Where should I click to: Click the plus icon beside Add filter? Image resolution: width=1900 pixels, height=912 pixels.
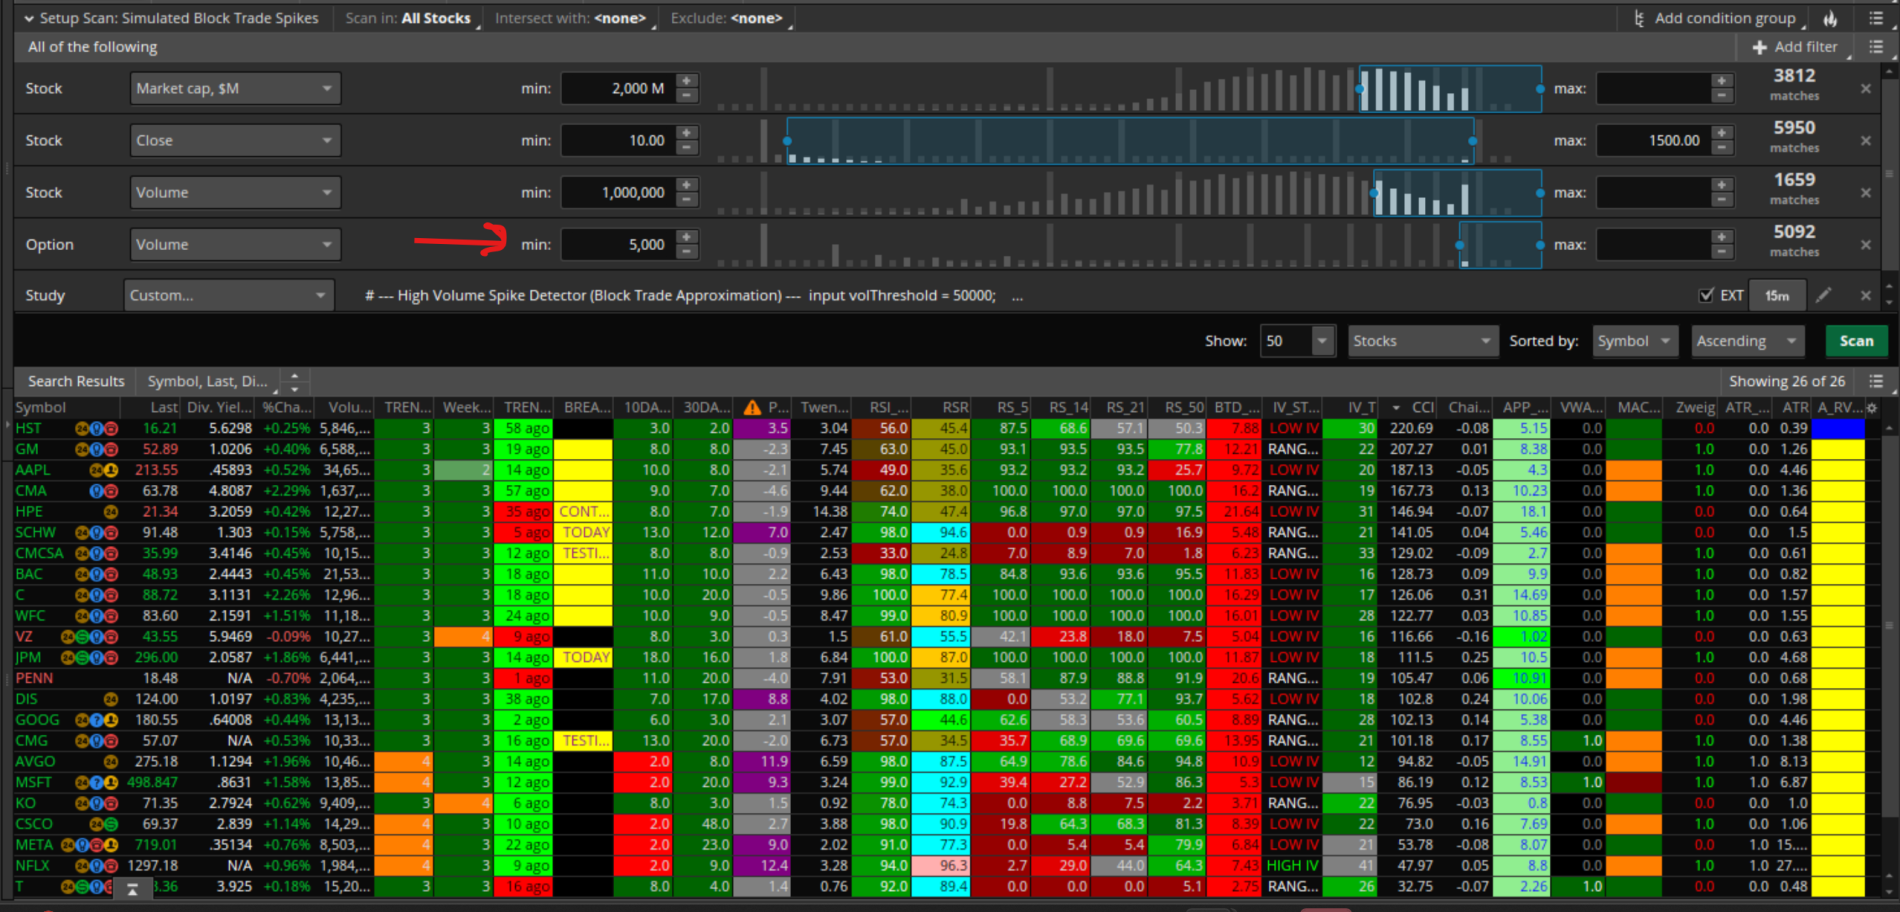pyautogui.click(x=1760, y=47)
